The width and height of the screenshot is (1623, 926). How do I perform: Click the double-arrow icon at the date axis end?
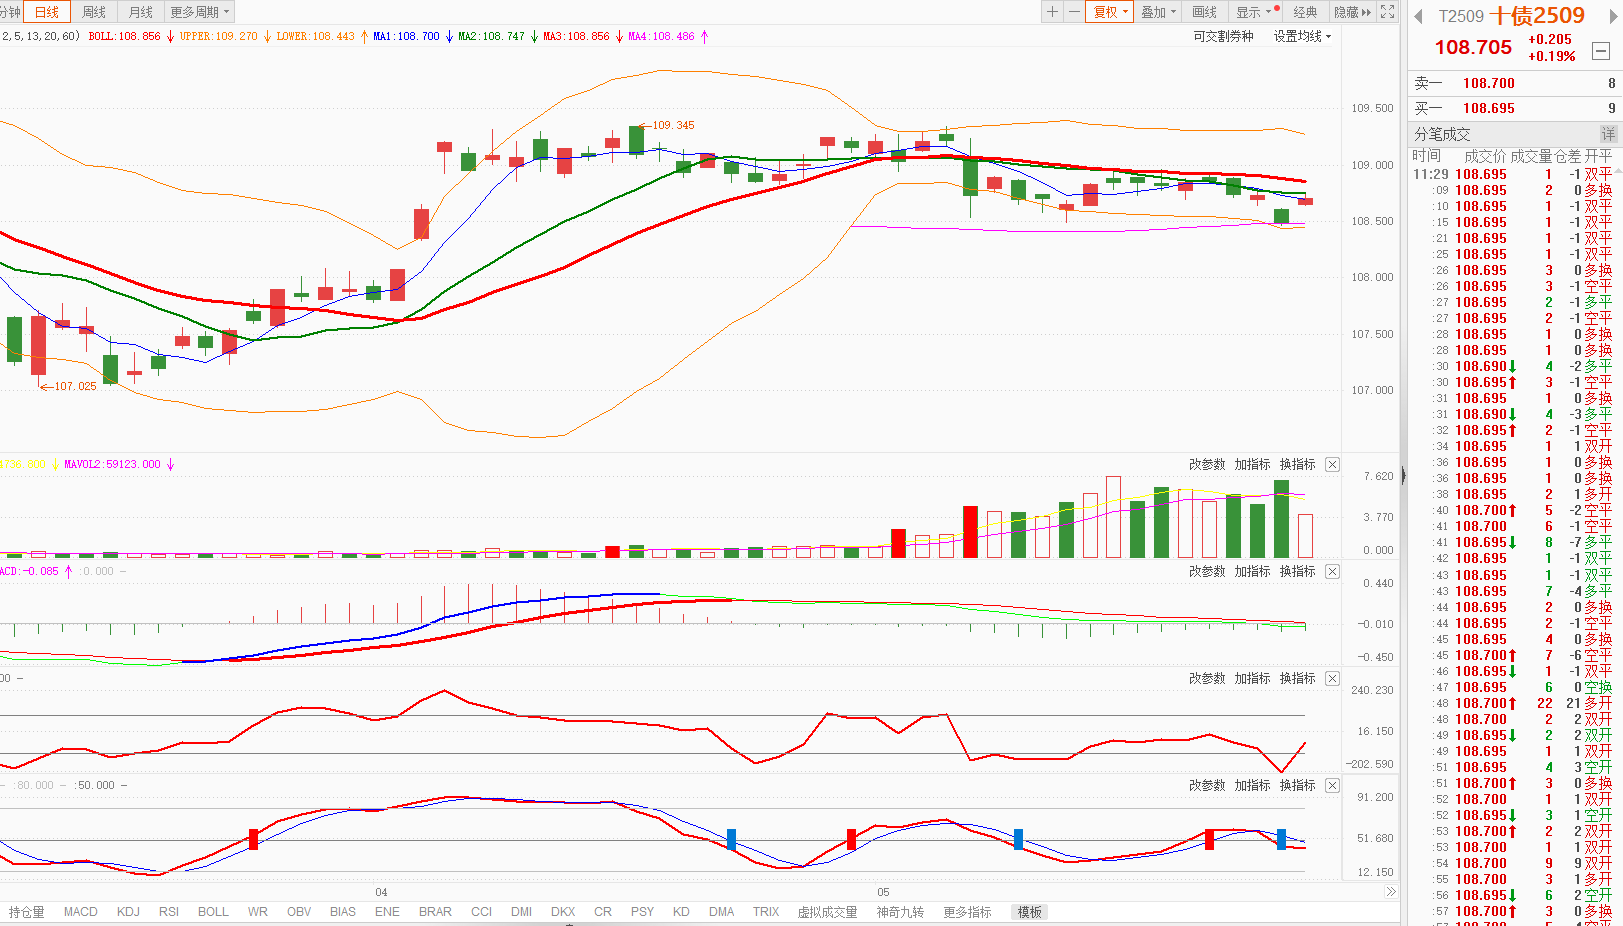coord(1390,892)
